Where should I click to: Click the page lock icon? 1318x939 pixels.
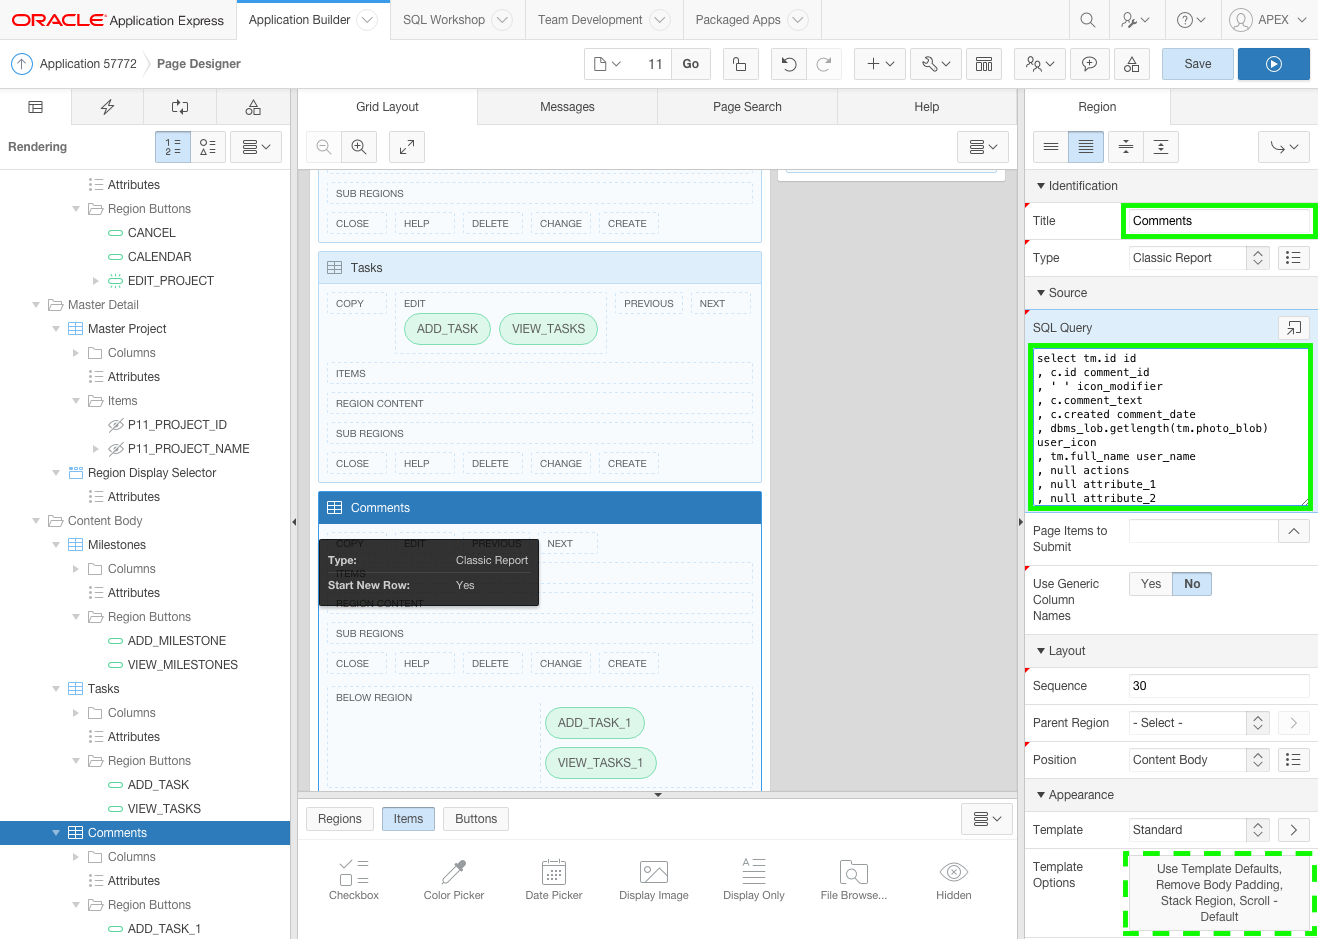tap(739, 64)
